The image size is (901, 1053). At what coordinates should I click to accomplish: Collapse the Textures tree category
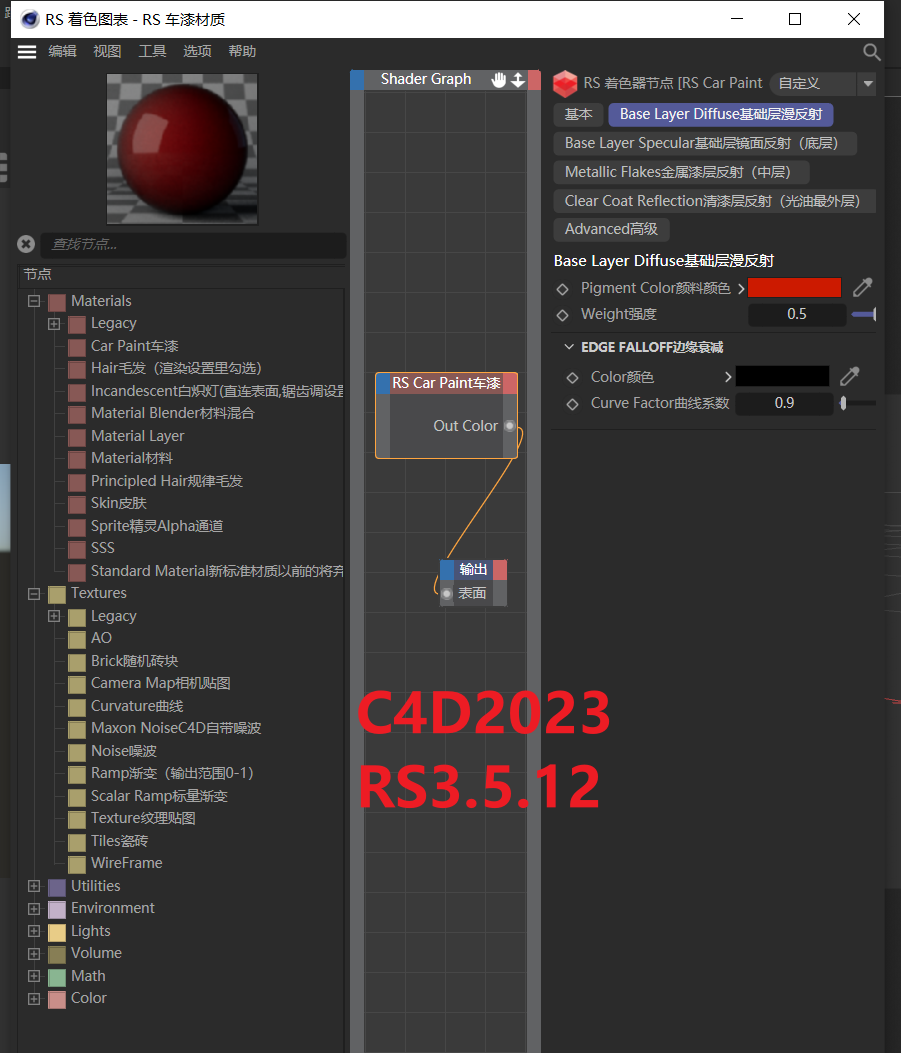tap(34, 594)
